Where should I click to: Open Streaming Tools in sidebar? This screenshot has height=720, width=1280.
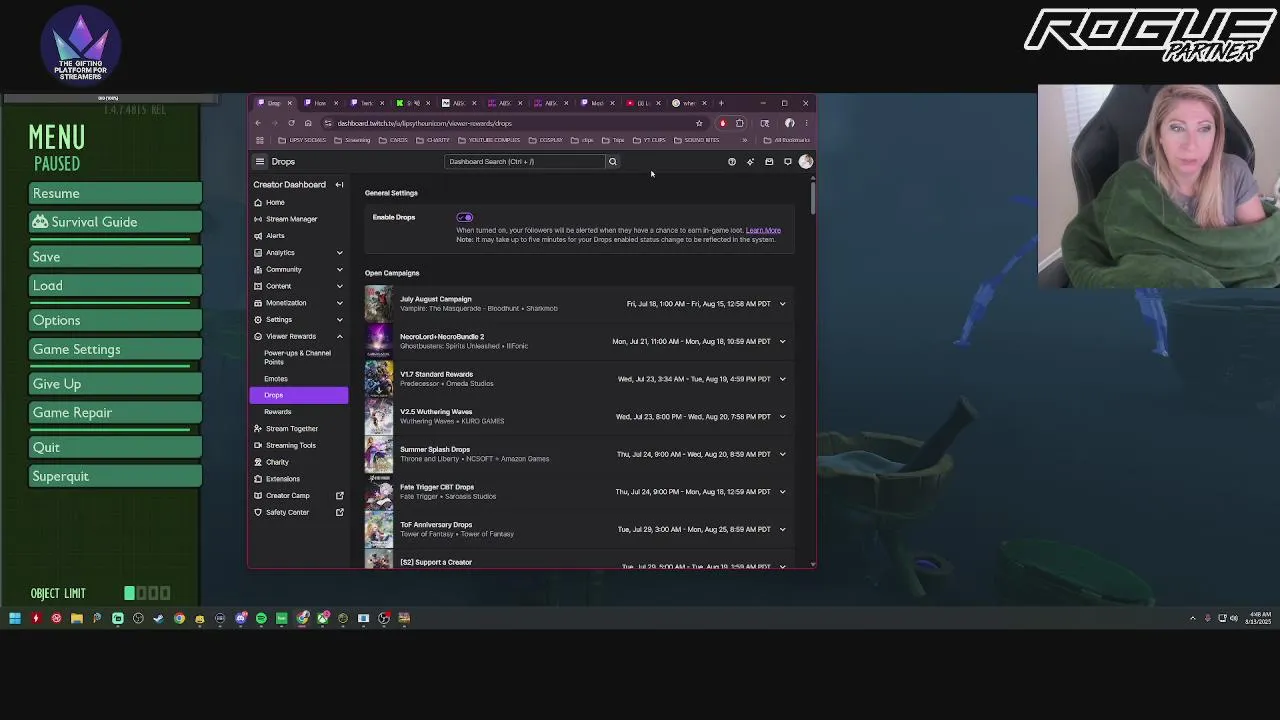point(299,445)
